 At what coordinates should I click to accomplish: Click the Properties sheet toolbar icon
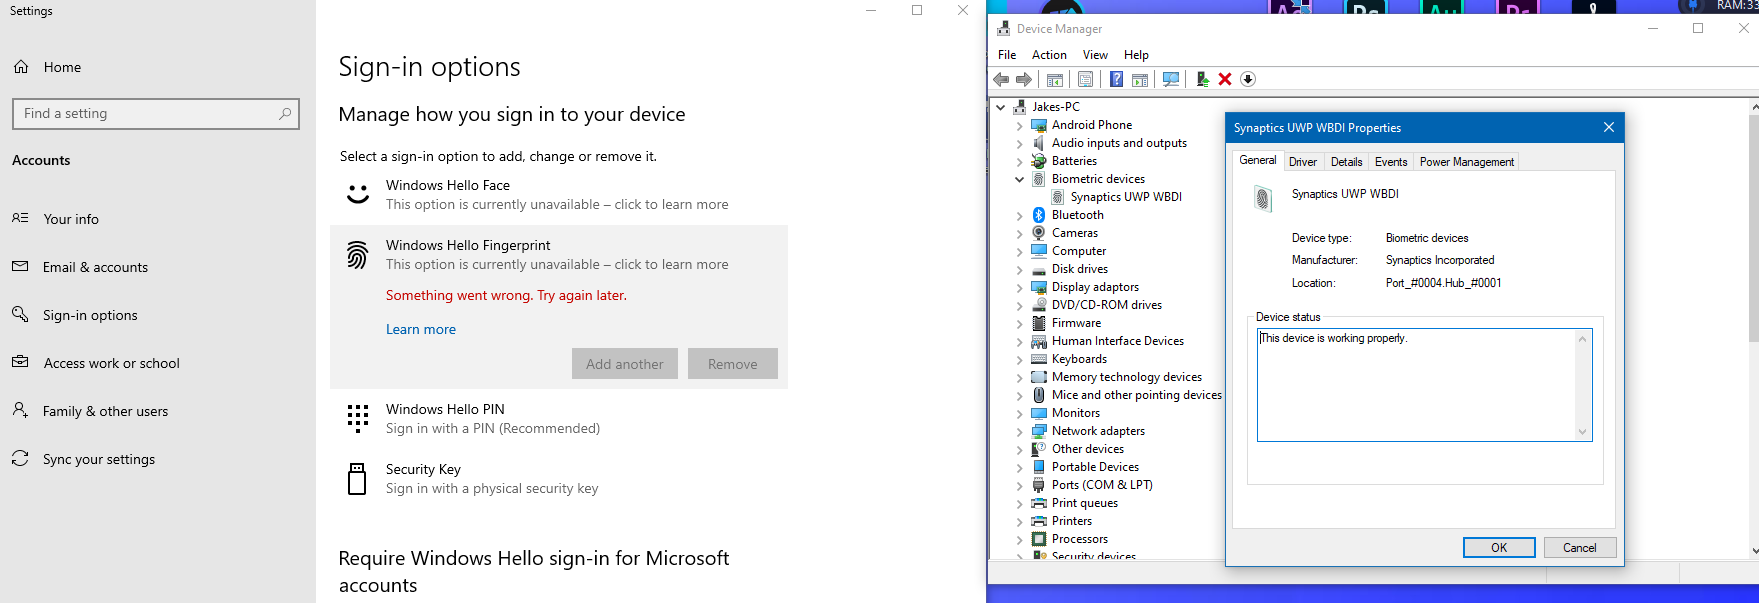(1085, 79)
